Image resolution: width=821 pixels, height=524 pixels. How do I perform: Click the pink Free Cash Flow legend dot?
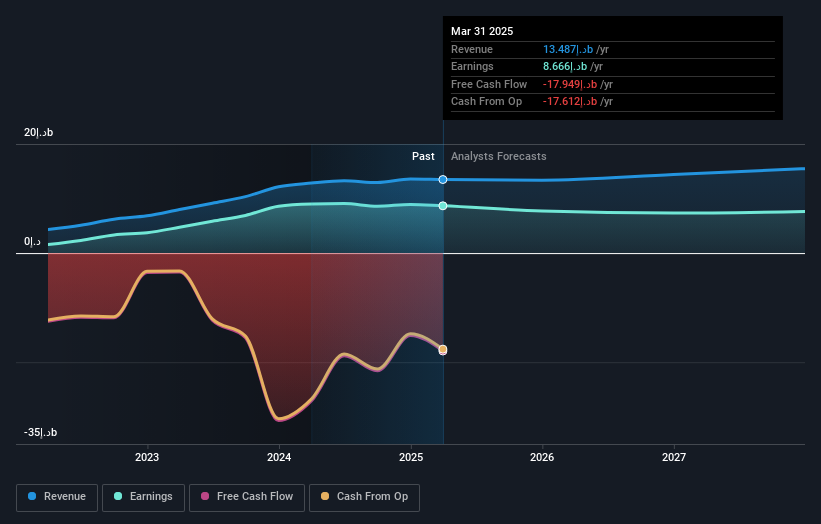[x=205, y=496]
